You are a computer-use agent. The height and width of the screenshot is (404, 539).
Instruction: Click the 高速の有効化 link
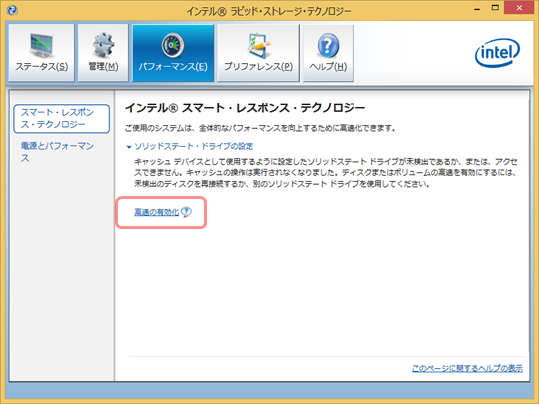pyautogui.click(x=157, y=212)
